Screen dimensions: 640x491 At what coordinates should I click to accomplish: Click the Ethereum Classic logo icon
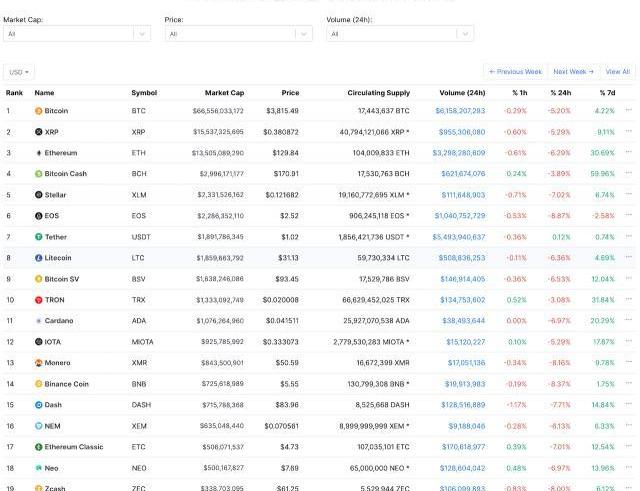[38, 447]
